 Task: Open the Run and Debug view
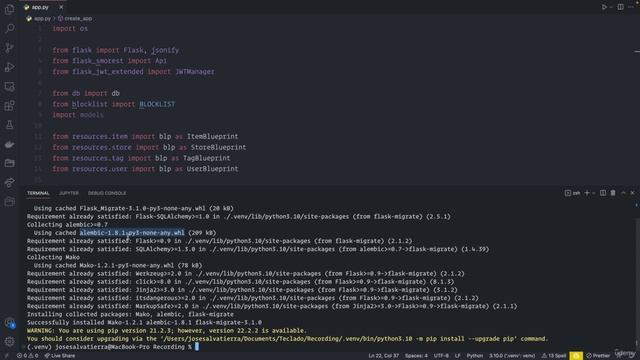click(9, 67)
